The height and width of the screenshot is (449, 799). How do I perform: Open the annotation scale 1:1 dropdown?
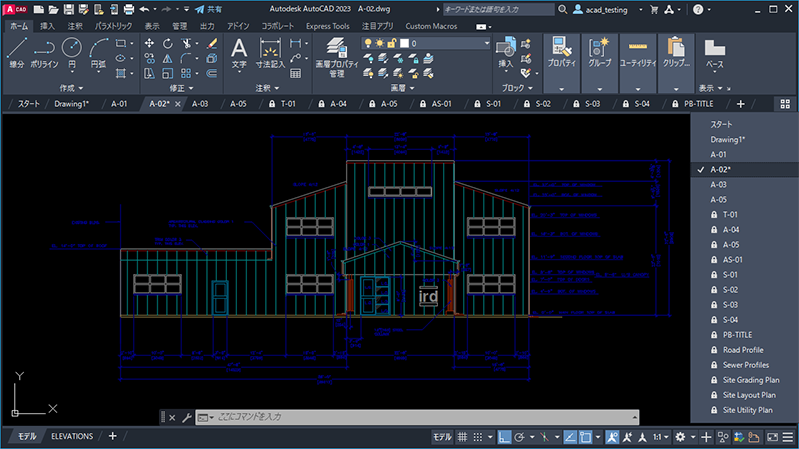660,437
